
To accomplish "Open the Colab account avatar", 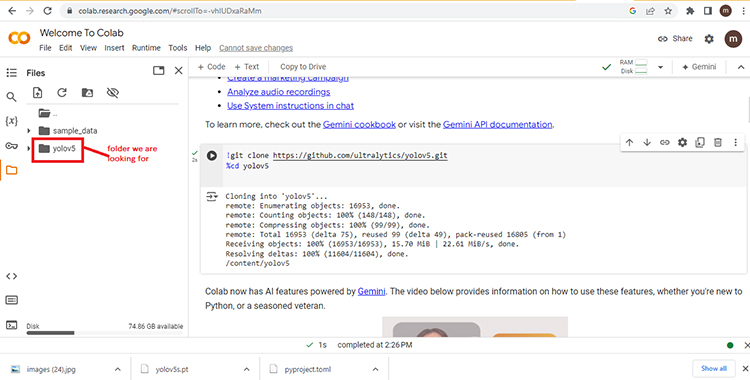I will [x=733, y=39].
